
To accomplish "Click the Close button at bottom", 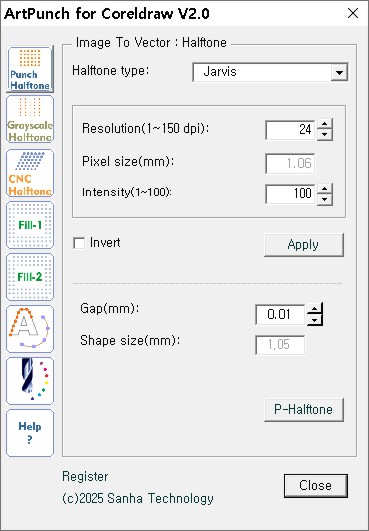I will [x=316, y=486].
